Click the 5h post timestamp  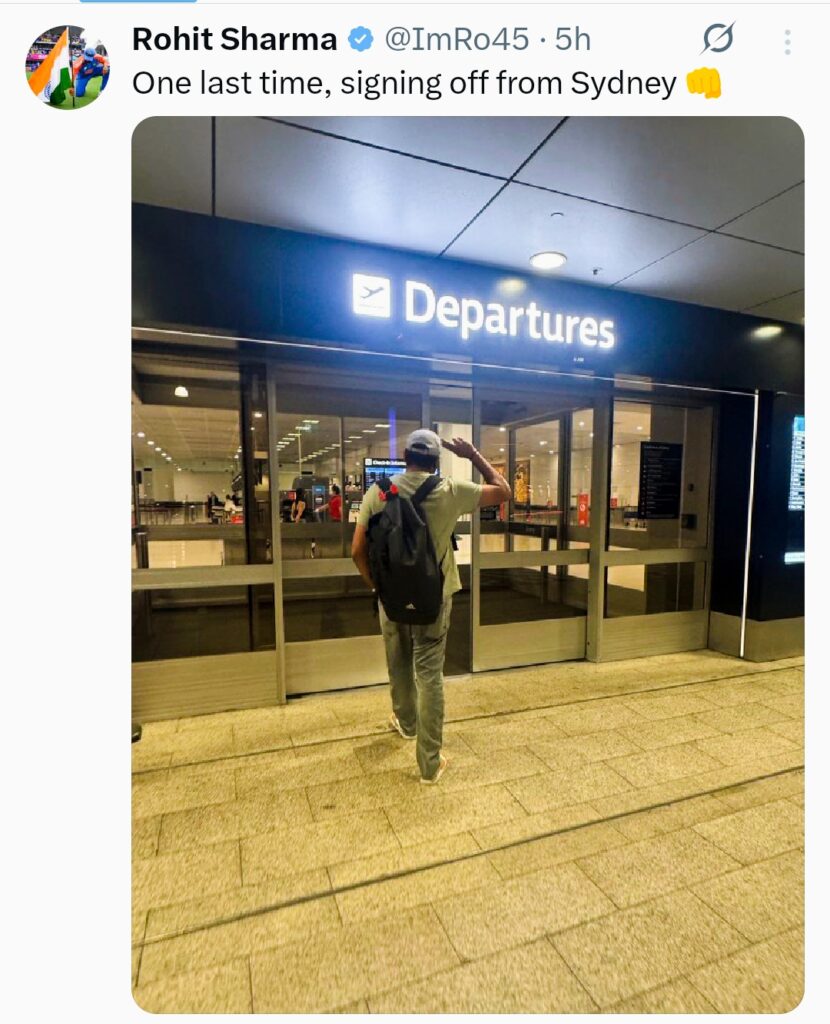(572, 39)
